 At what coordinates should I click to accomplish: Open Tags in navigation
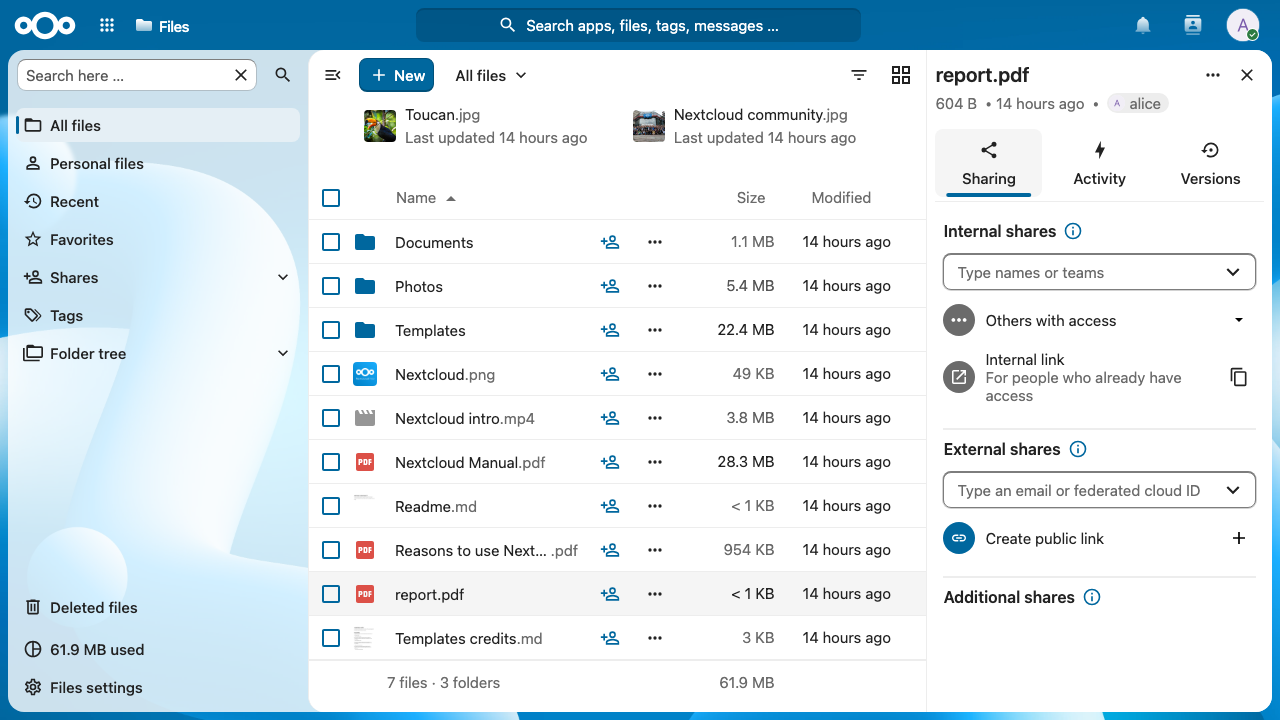[158, 315]
